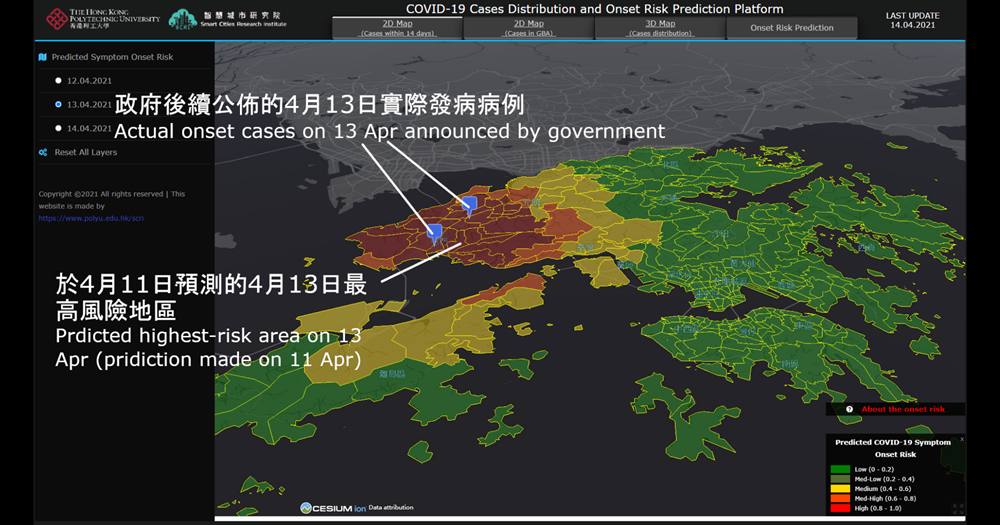The height and width of the screenshot is (525, 1000).
Task: Click the map icon beside Predicted Symptom Onset Risk
Action: pos(42,58)
